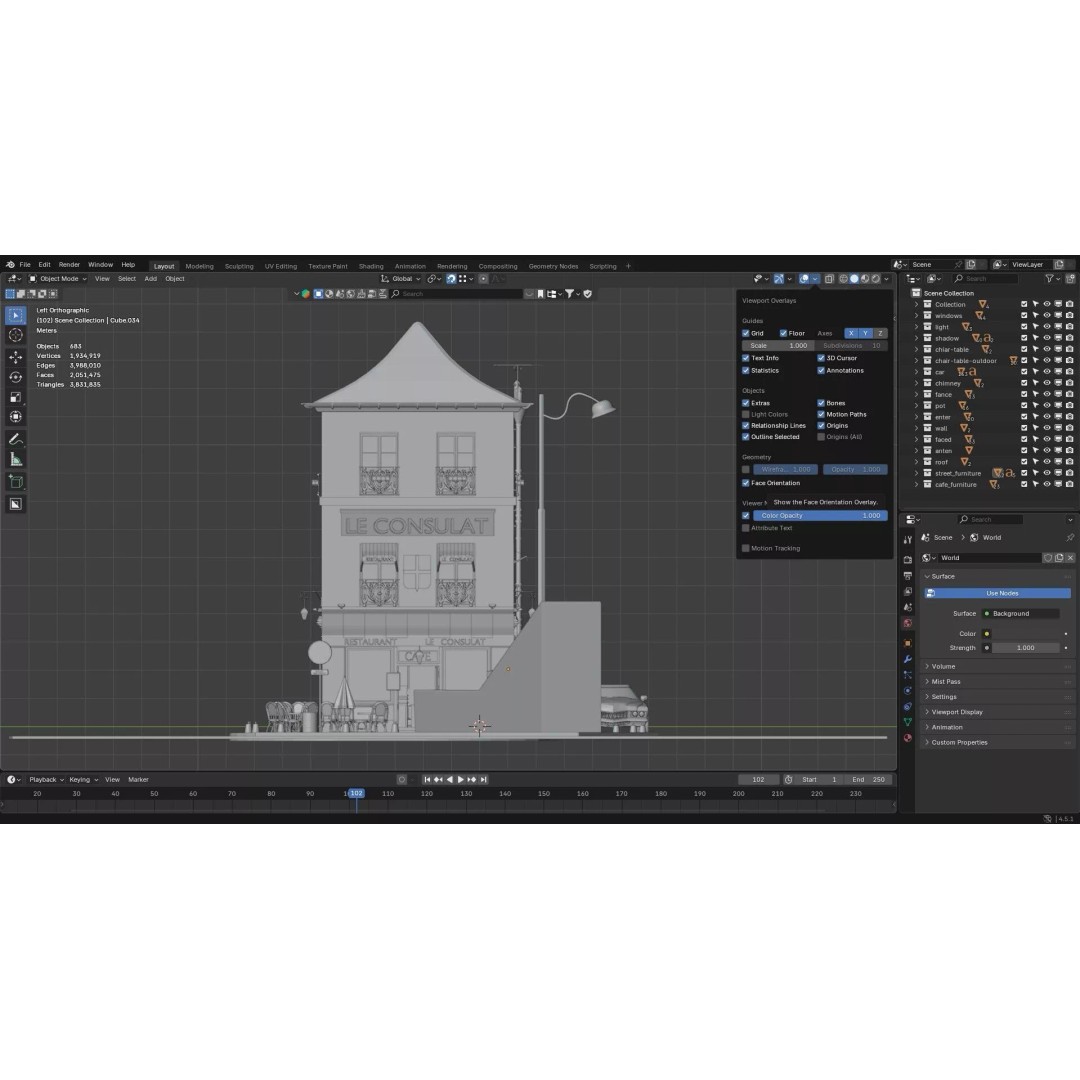Jump to the end frame button
Image resolution: width=1080 pixels, height=1080 pixels.
click(484, 780)
